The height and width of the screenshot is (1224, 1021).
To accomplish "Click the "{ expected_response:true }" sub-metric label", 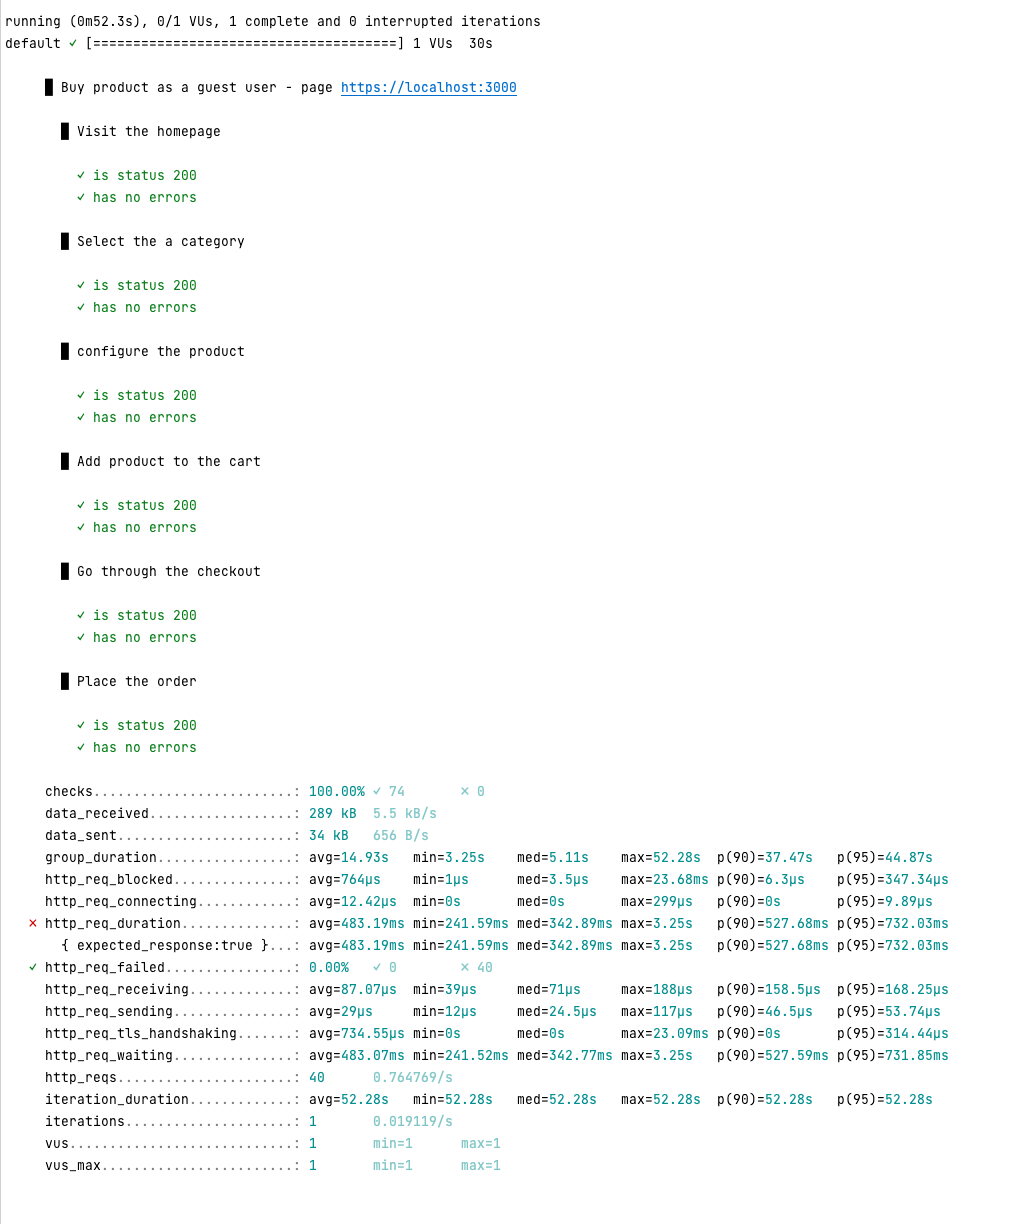I will [x=164, y=945].
